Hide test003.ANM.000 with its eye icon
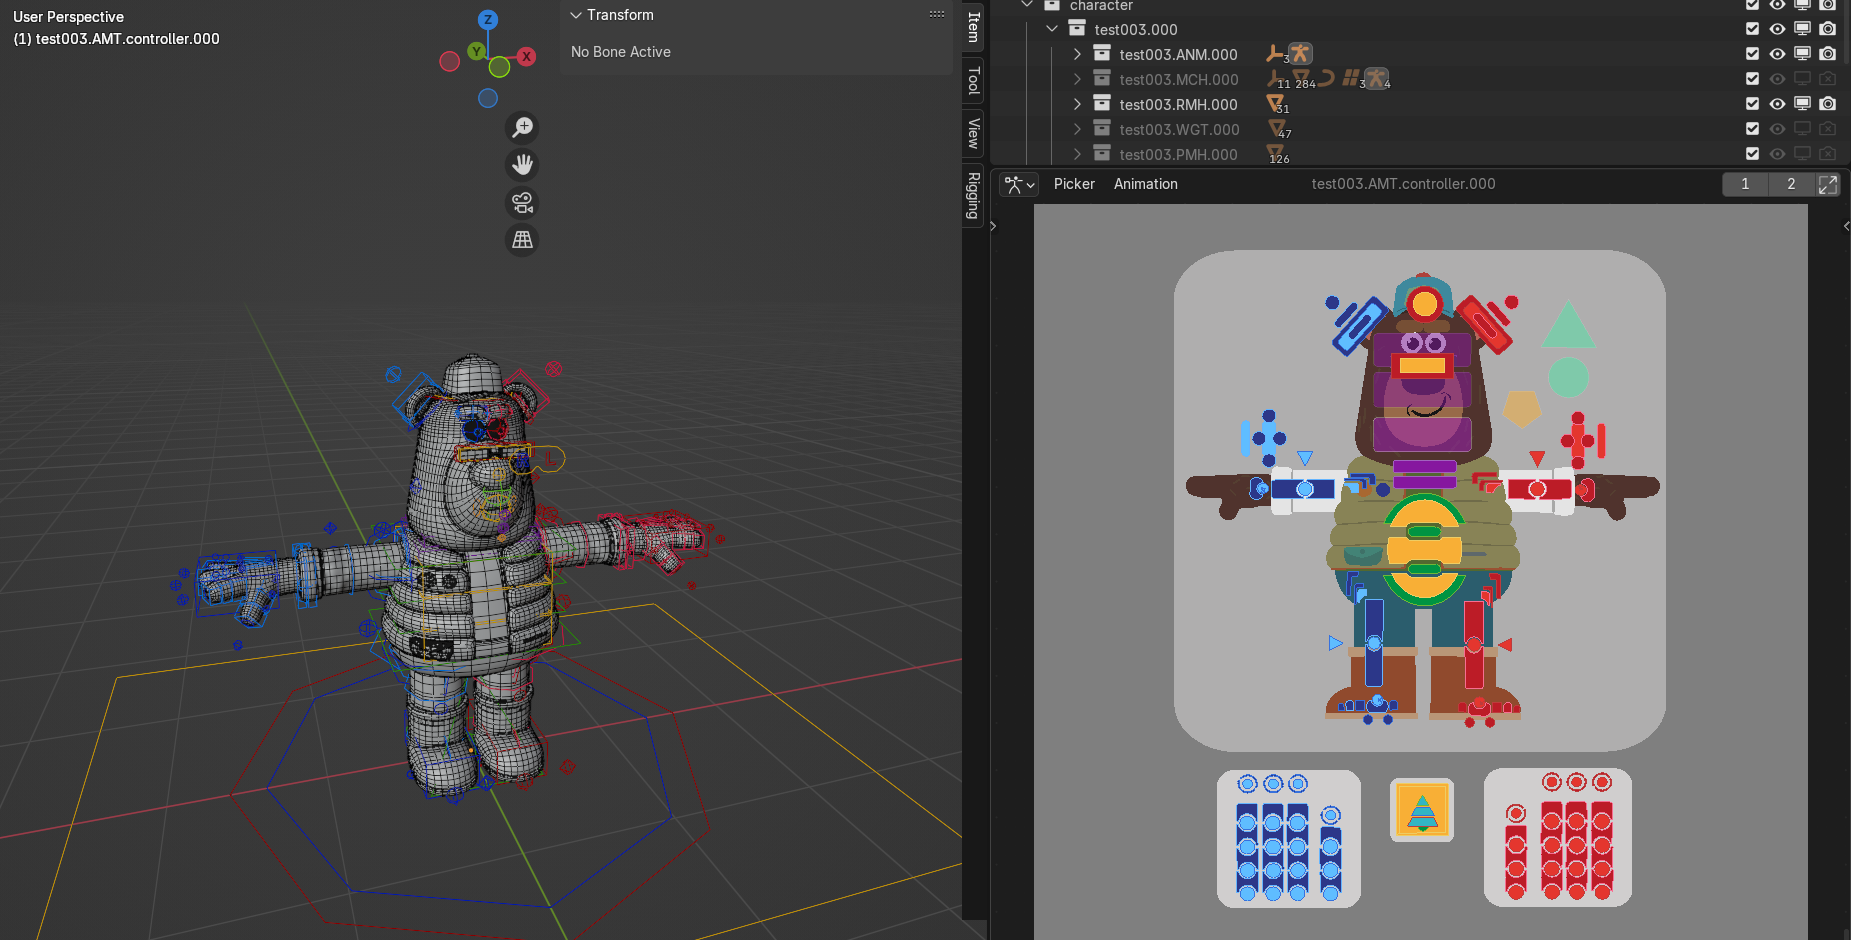 [1777, 54]
